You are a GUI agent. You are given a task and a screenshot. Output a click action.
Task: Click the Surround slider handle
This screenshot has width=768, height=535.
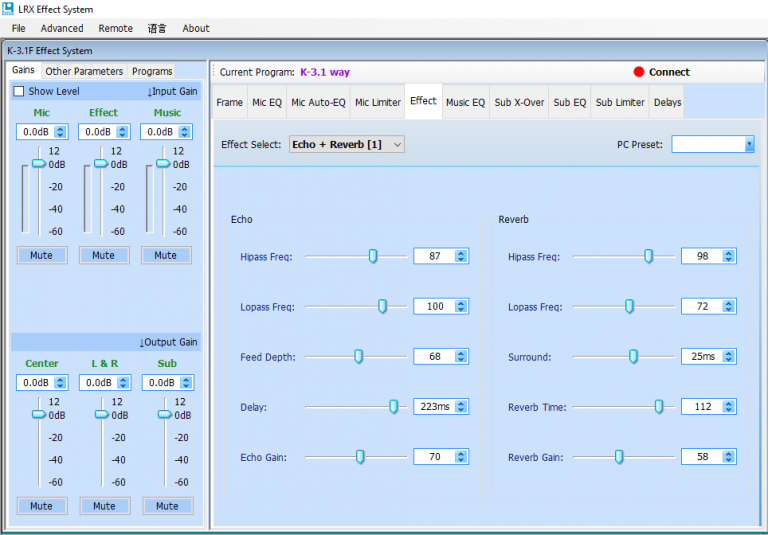[633, 356]
